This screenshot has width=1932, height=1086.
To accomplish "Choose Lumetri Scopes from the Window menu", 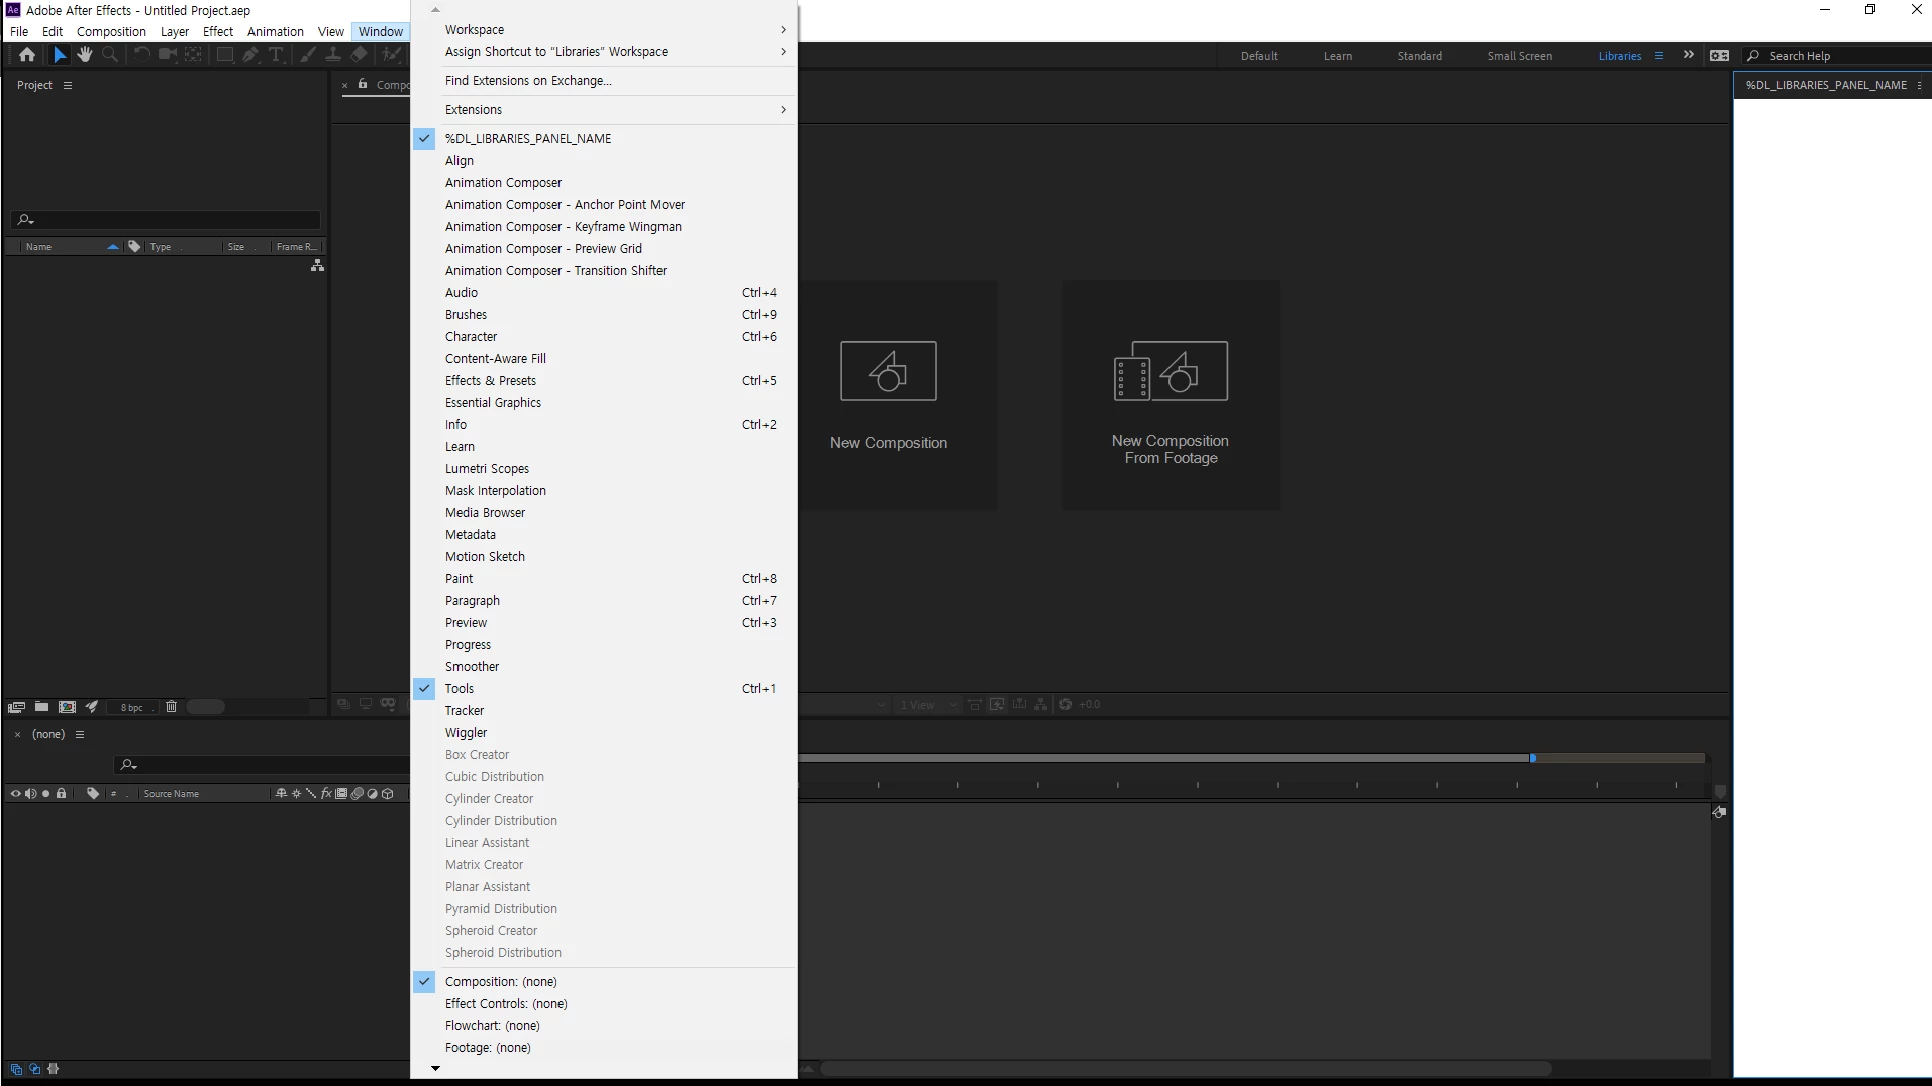I will click(487, 468).
